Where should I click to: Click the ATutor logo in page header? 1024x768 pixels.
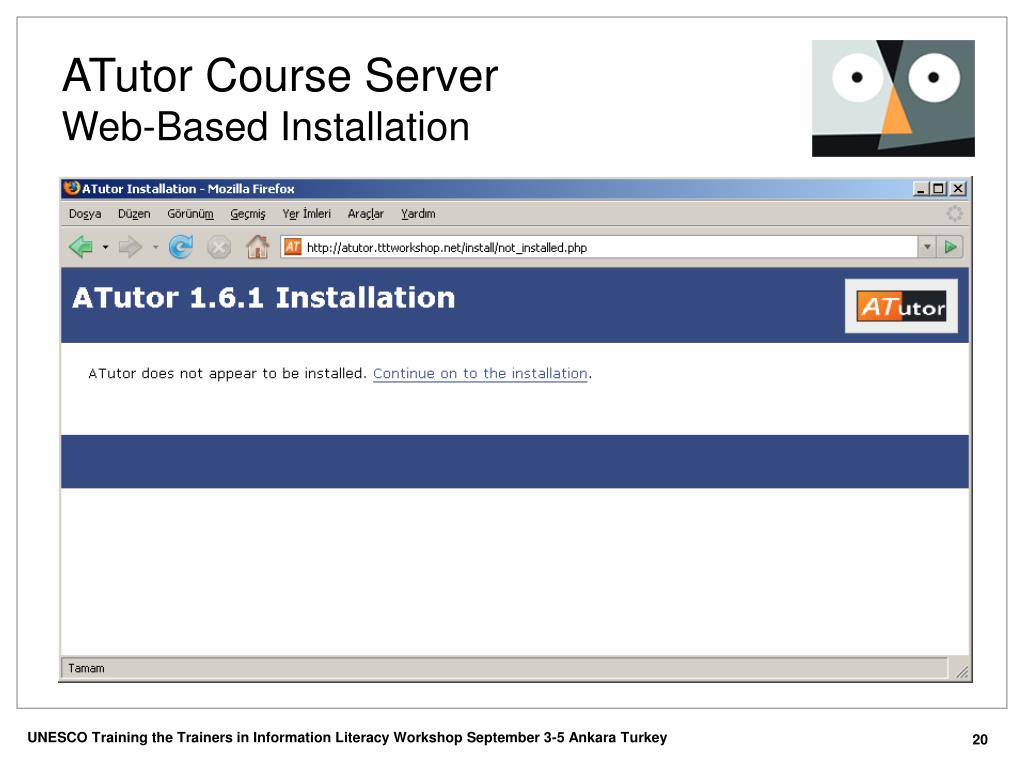point(901,306)
